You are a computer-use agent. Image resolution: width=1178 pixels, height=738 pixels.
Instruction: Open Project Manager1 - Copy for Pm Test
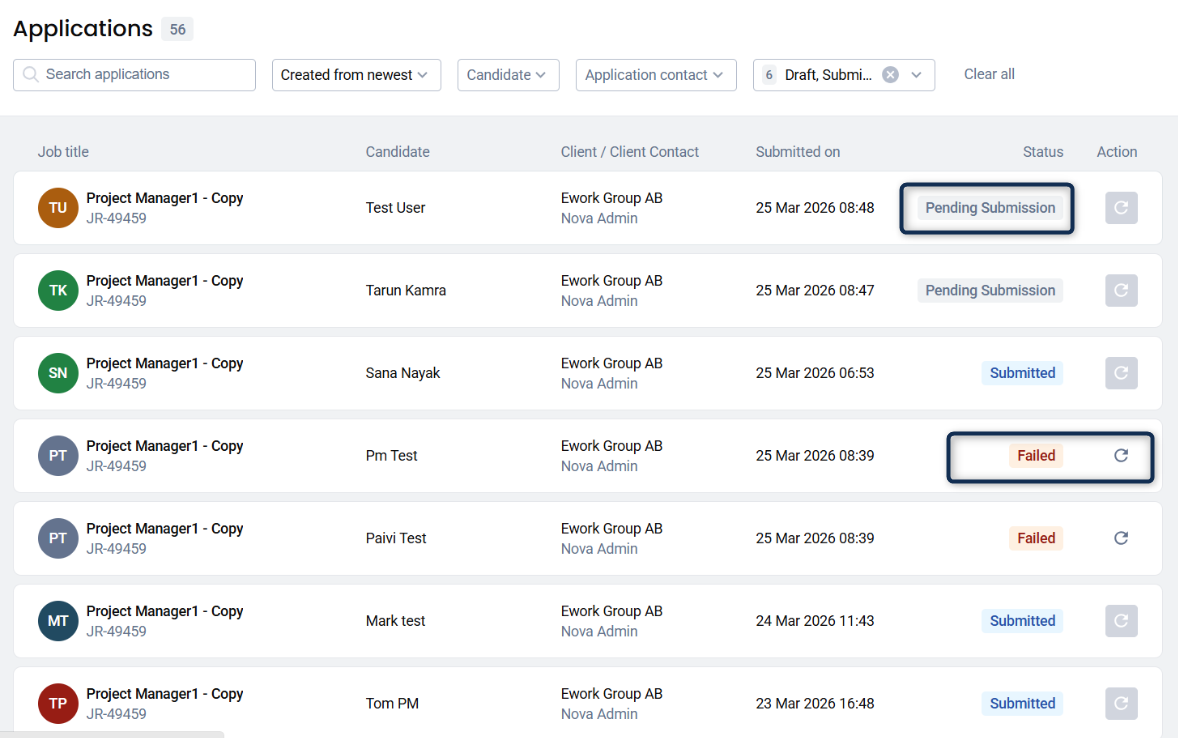(x=165, y=446)
